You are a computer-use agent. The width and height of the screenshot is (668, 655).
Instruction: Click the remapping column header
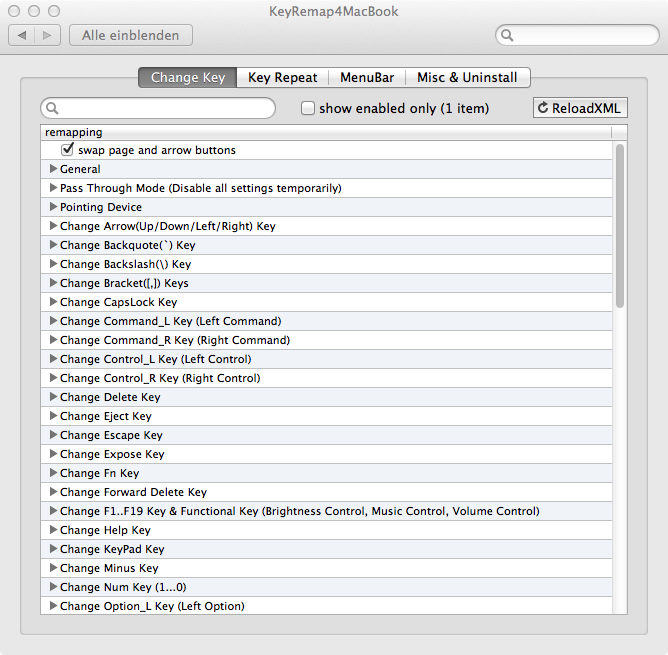326,133
